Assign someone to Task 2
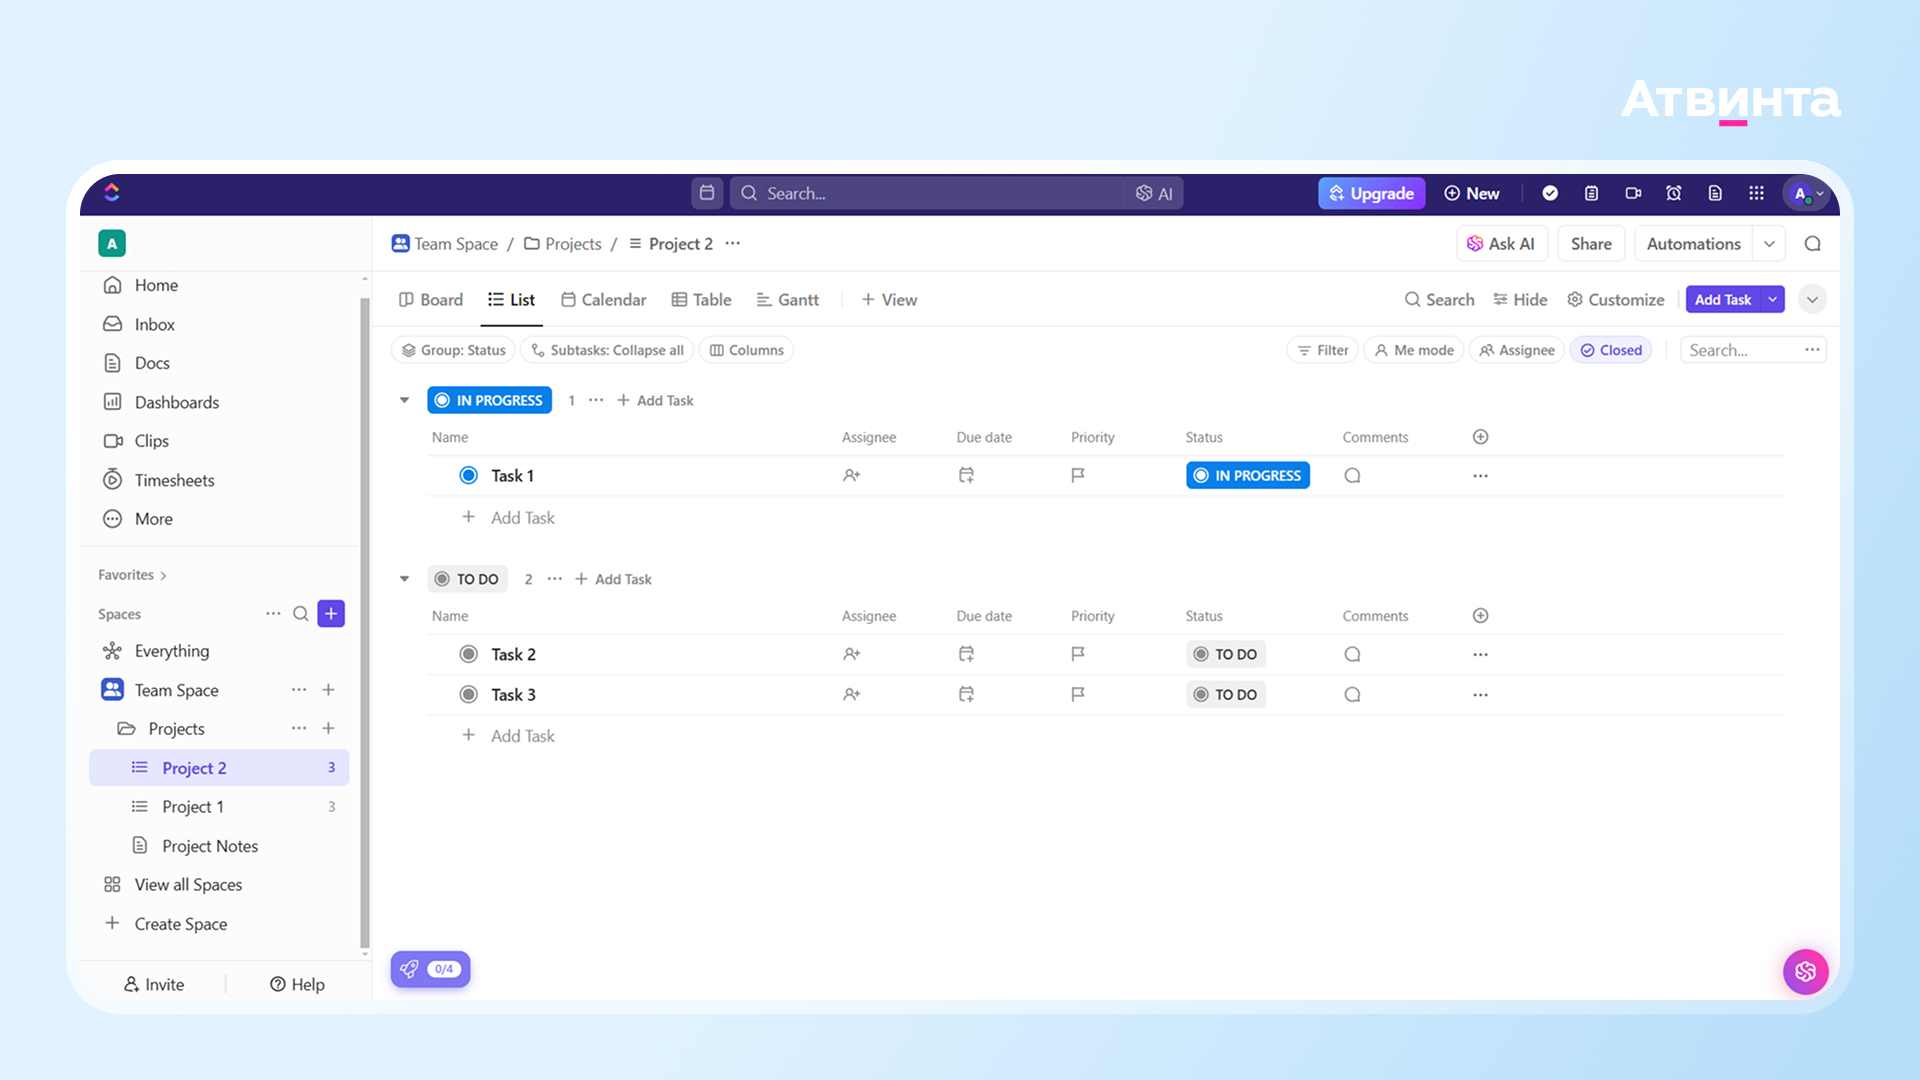The height and width of the screenshot is (1080, 1920). click(851, 654)
